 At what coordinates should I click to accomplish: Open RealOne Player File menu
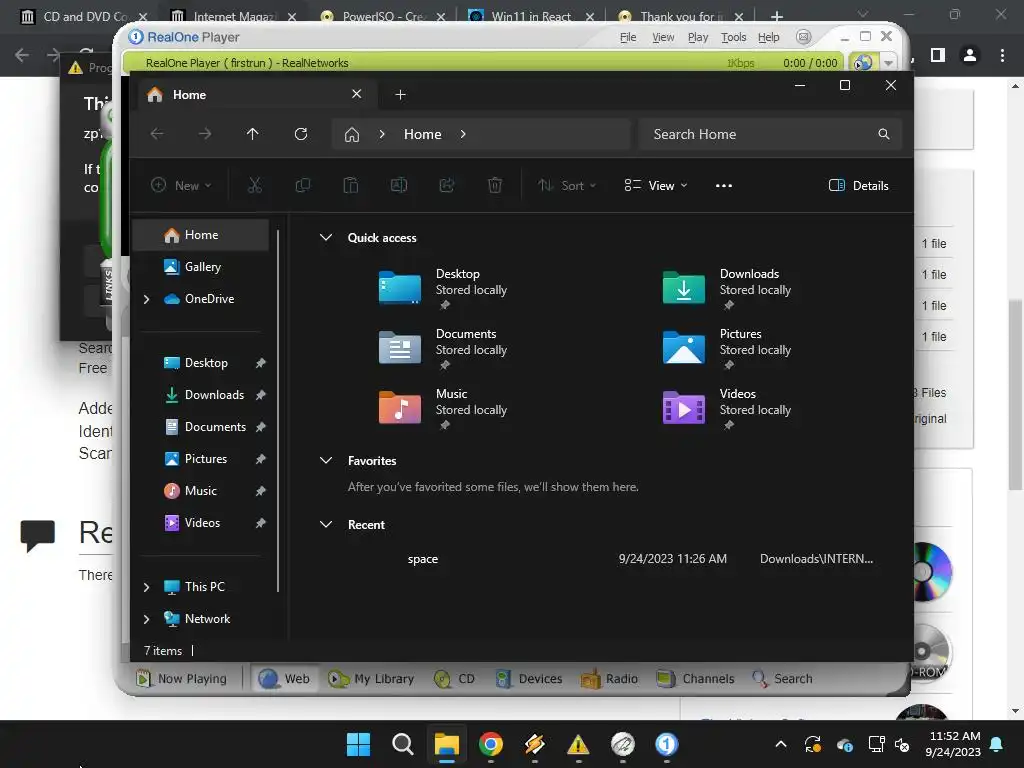[628, 37]
